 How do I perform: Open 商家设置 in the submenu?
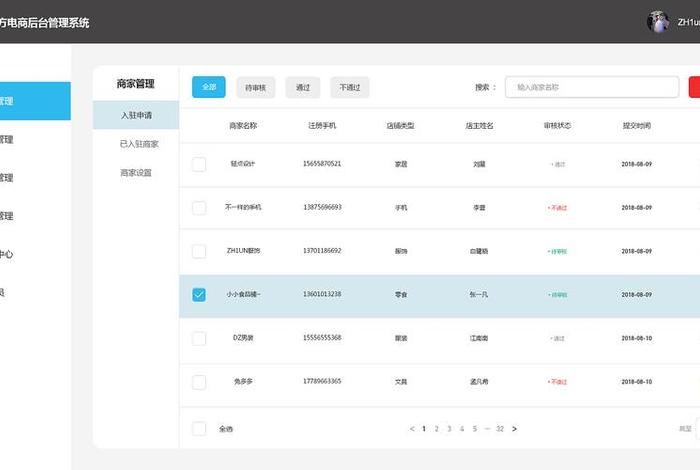tap(136, 173)
